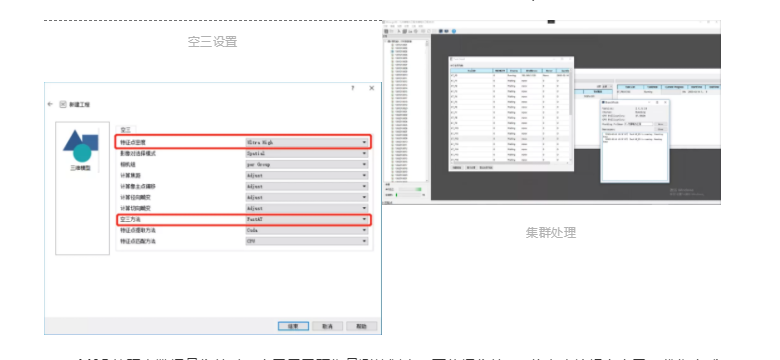
Task: Click the highlighted default button in dialog footer
Action: tap(293, 327)
